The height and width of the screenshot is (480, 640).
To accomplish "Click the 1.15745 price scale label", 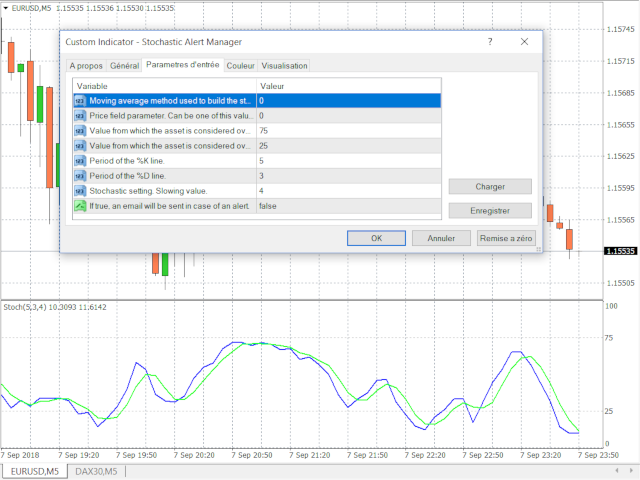I will pos(620,29).
